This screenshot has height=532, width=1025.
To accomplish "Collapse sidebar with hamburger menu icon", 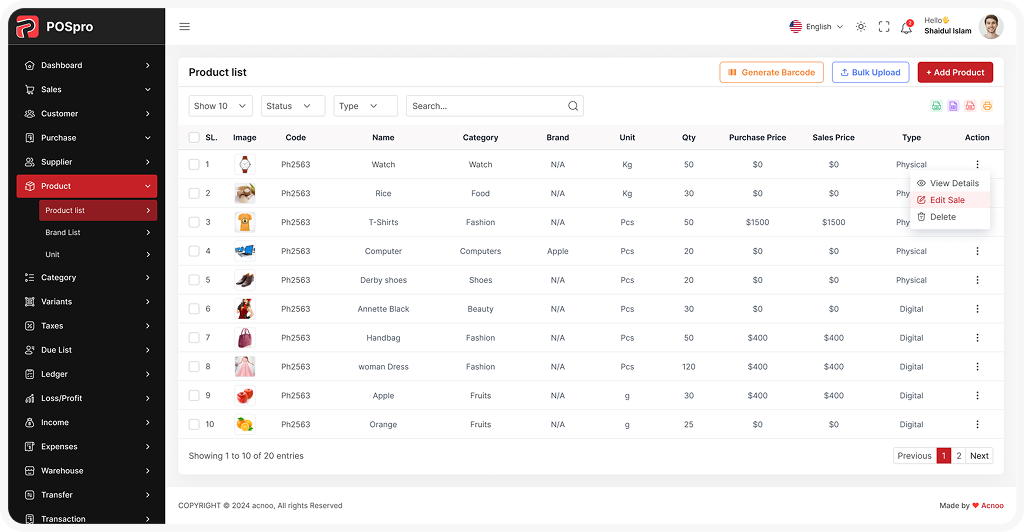I will click(x=184, y=27).
